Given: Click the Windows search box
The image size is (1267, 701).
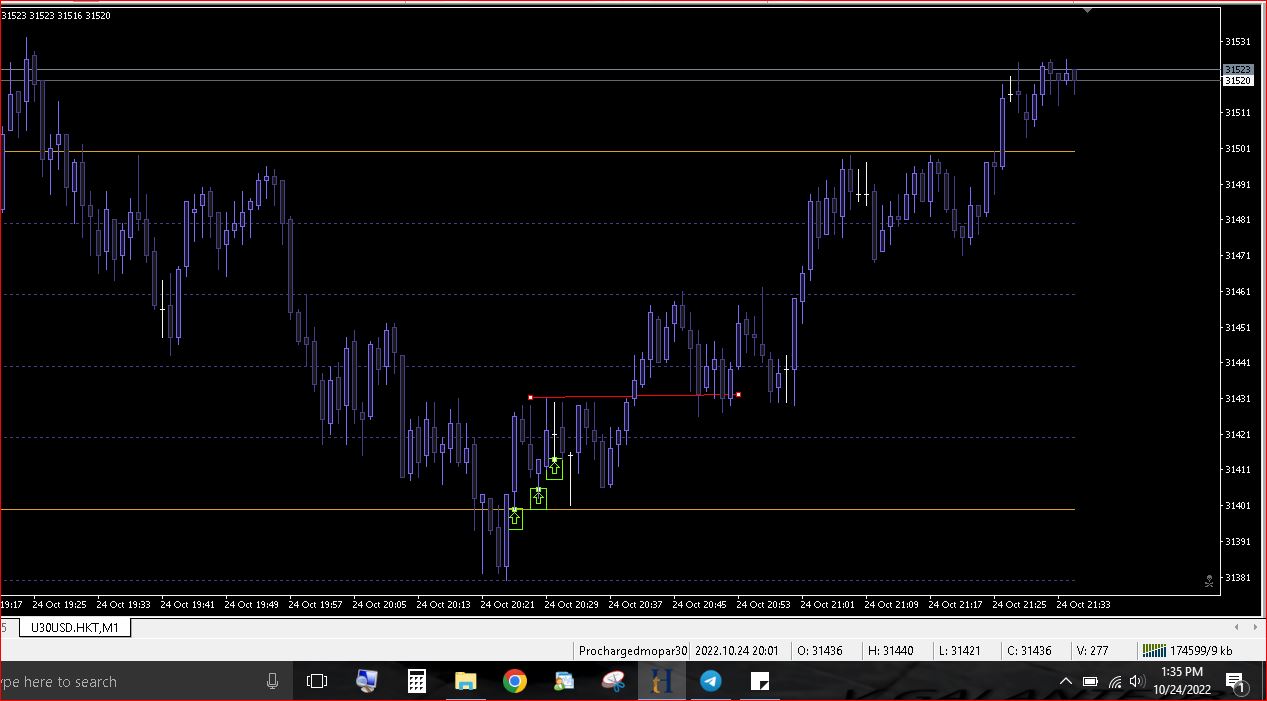Looking at the screenshot, I should (145, 681).
